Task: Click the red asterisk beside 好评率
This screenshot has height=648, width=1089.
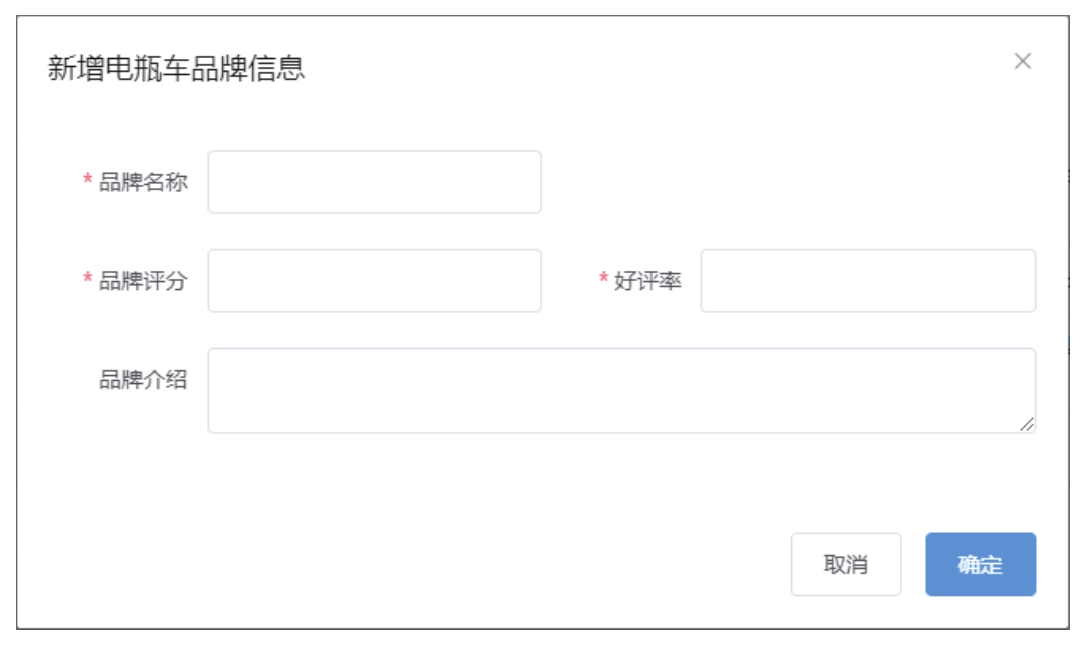Action: coord(603,281)
